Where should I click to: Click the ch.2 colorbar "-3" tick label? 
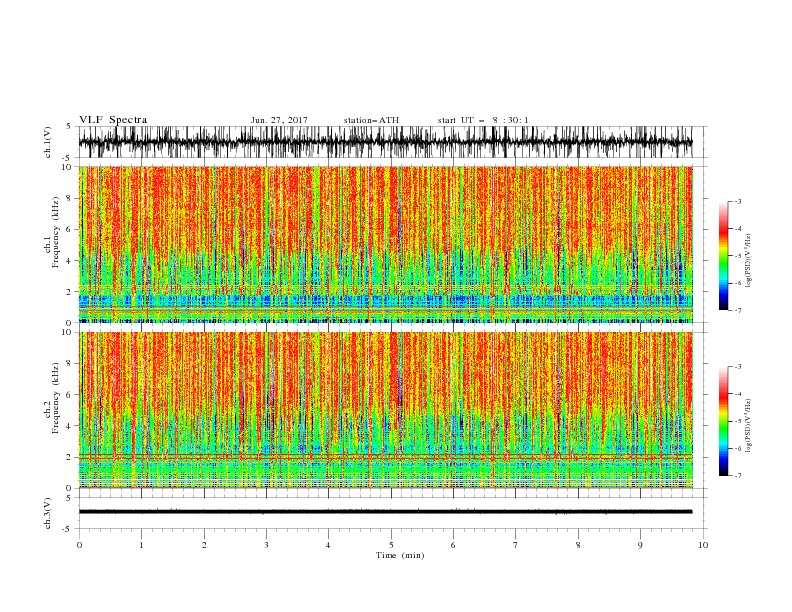click(x=738, y=367)
